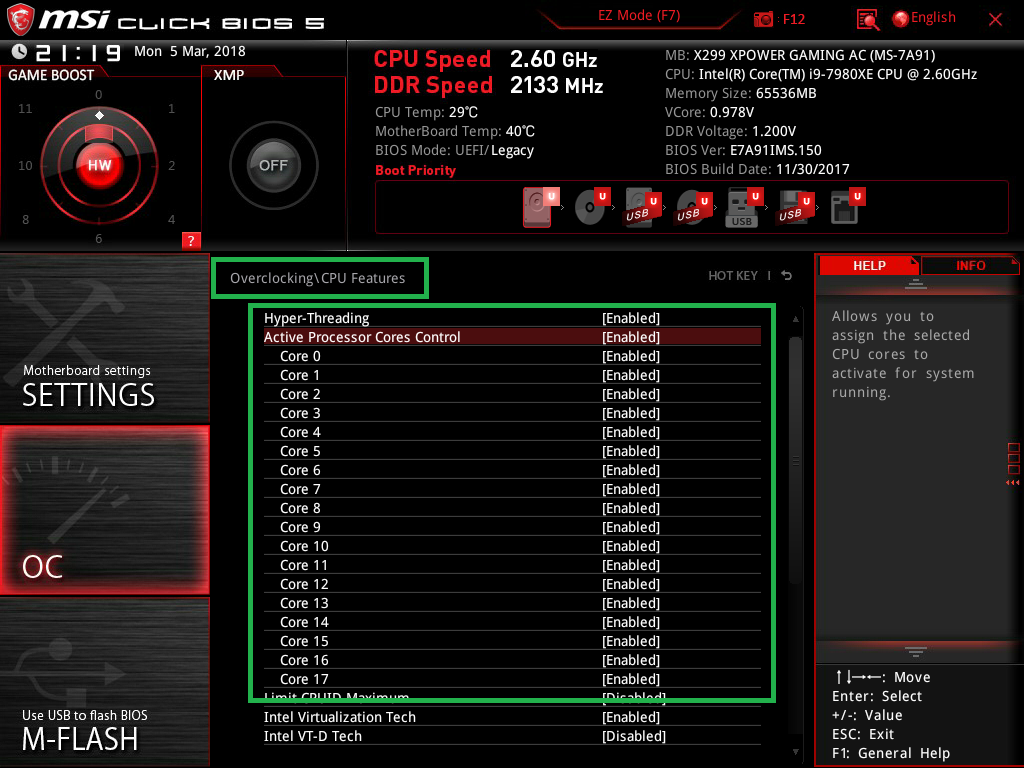Viewport: 1024px width, 768px height.
Task: Toggle Core 3 Enabled value
Action: tap(631, 413)
